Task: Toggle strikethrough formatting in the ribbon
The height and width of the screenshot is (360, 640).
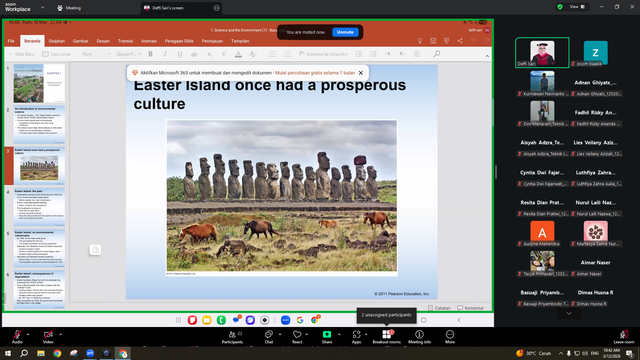Action: click(x=194, y=54)
